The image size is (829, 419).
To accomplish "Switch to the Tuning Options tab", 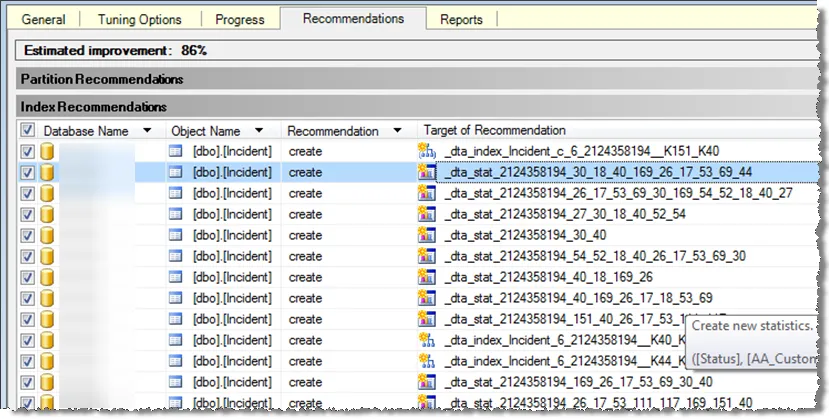I will (140, 20).
